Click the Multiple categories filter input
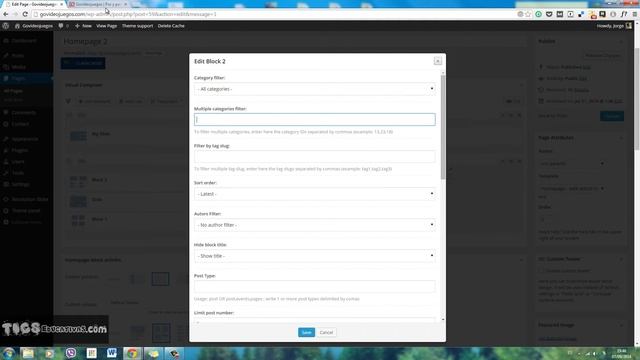640x360 pixels. point(315,120)
